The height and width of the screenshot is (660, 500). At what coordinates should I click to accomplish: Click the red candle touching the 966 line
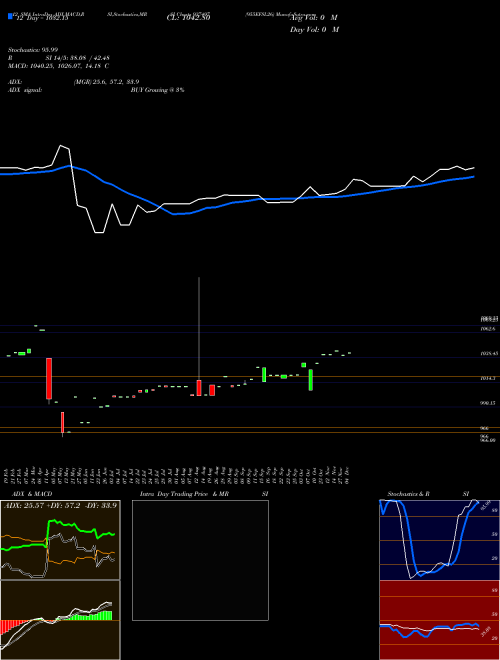click(x=62, y=422)
